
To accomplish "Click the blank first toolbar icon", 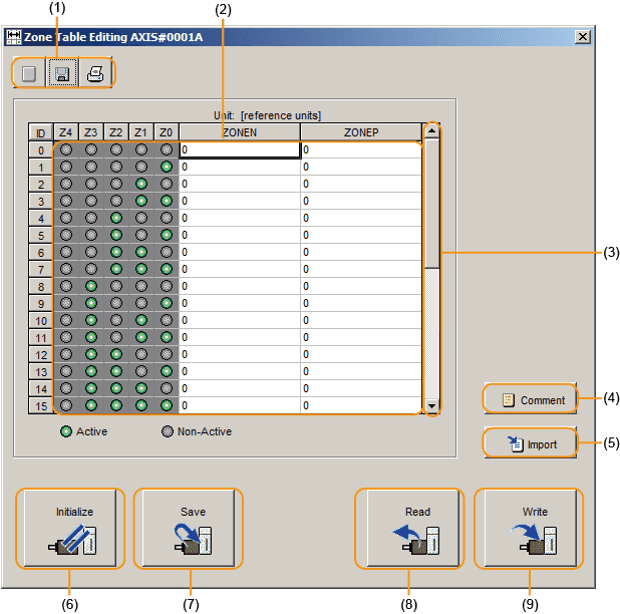I will (30, 73).
